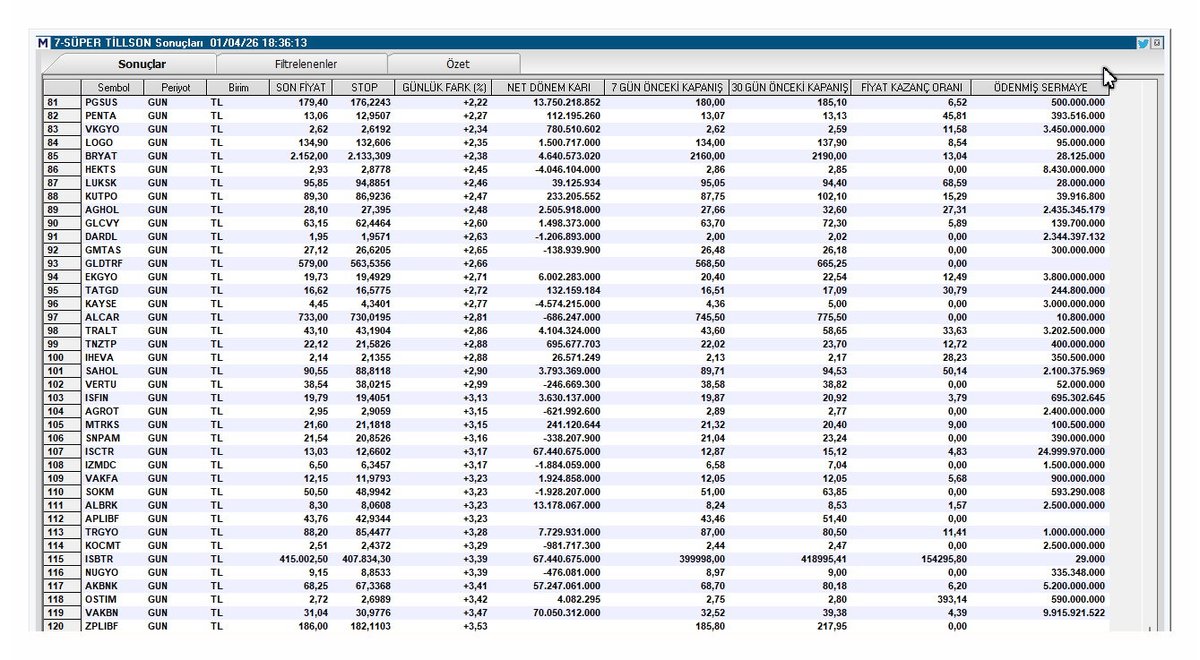
Task: Select the HEKTS symbol cell
Action: click(x=113, y=170)
